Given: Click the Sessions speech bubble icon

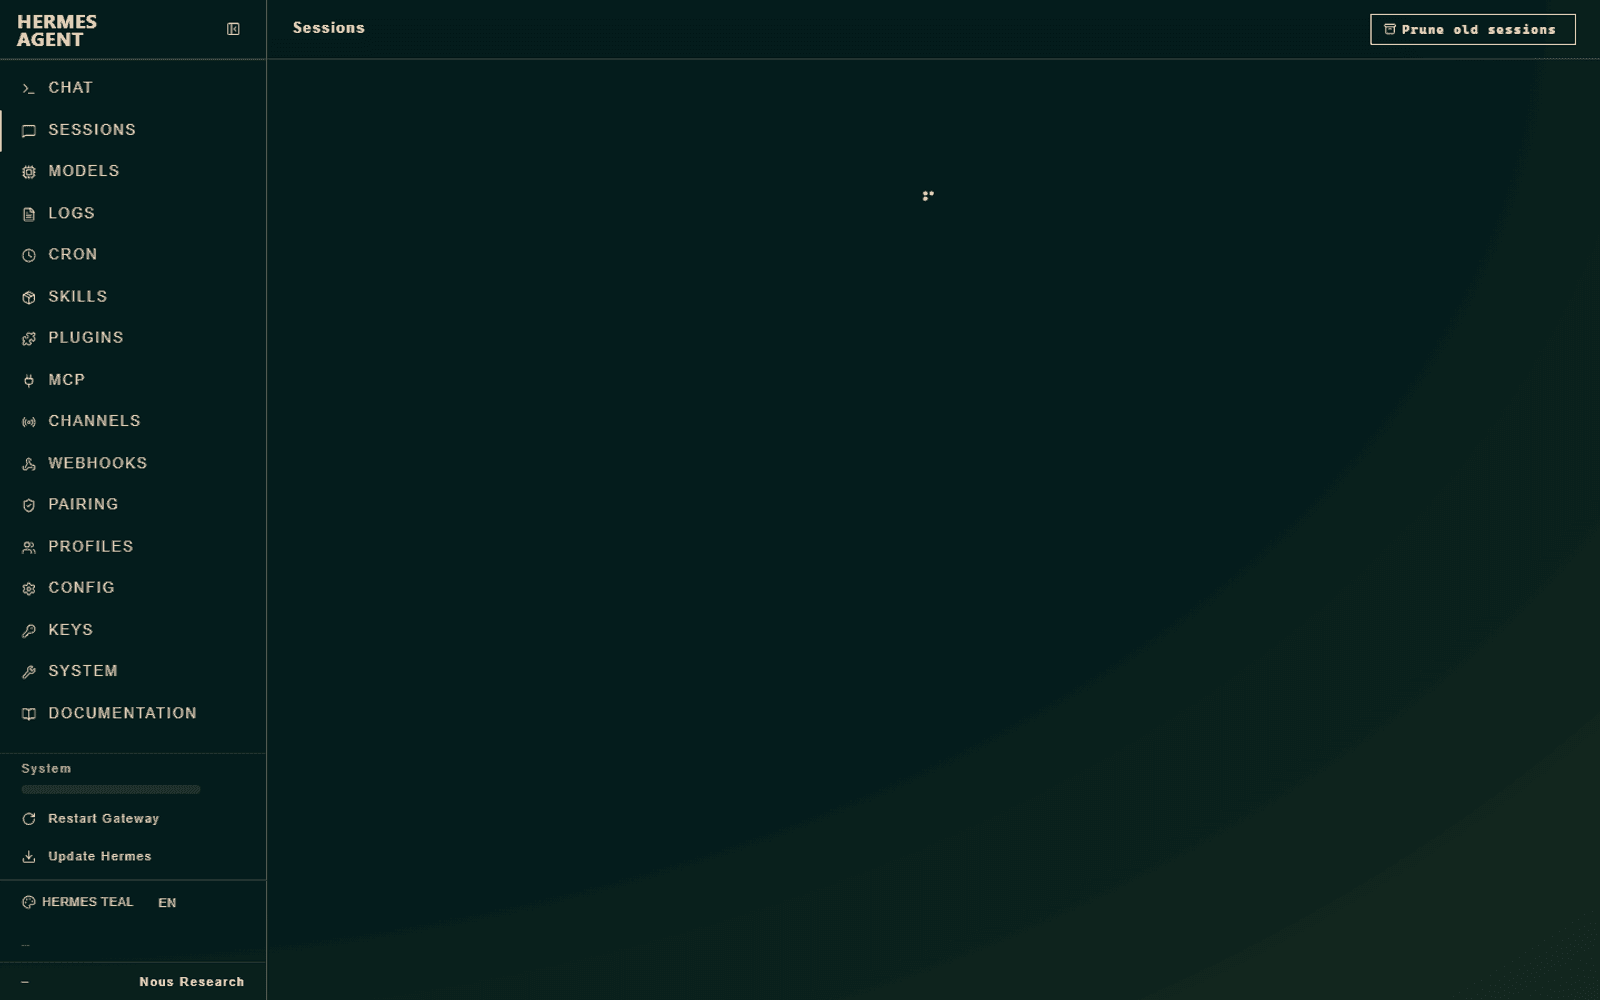Looking at the screenshot, I should click(x=29, y=131).
